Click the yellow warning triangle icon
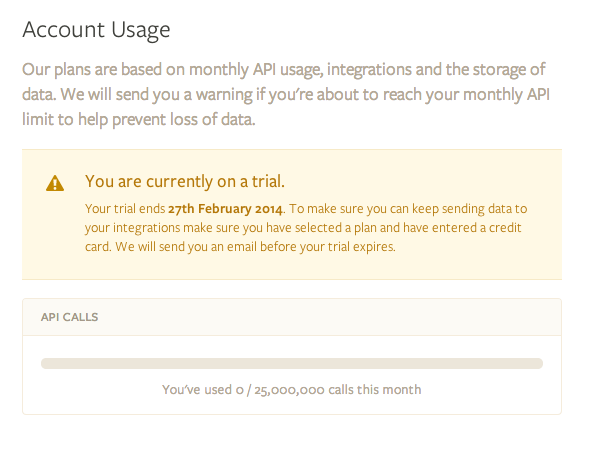 [55, 183]
